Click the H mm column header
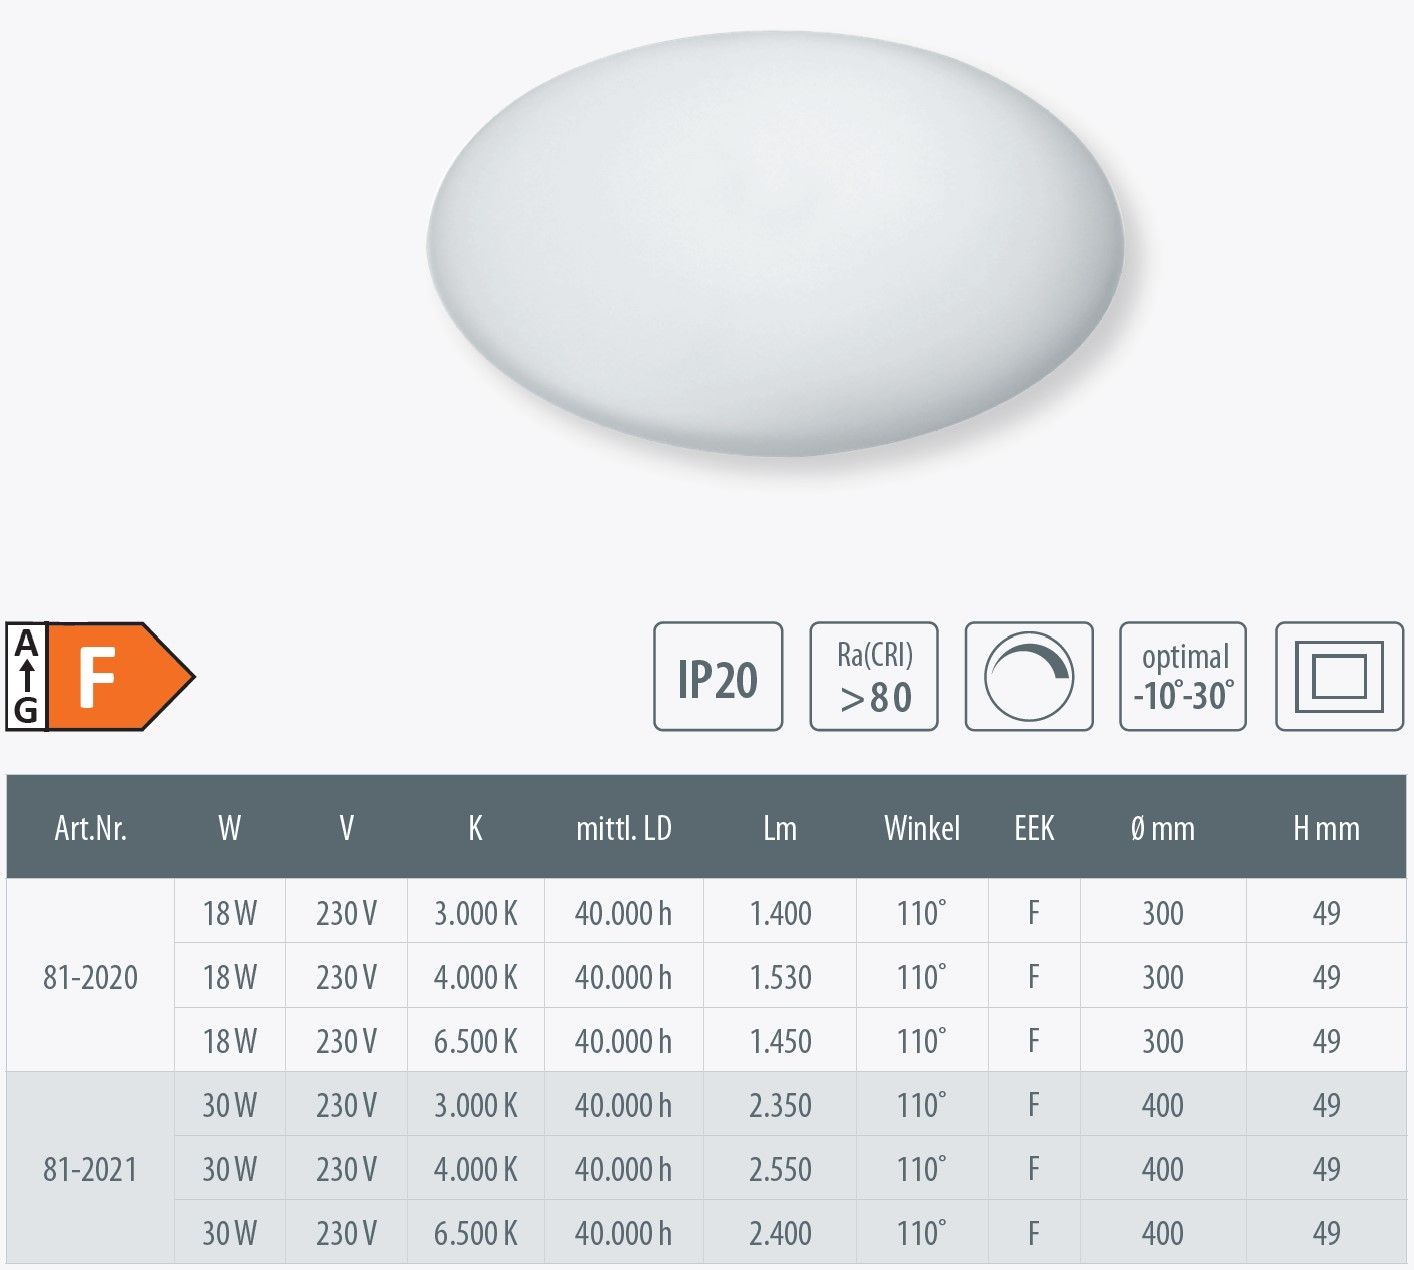Screen dimensions: 1414x1270 click(x=1327, y=828)
